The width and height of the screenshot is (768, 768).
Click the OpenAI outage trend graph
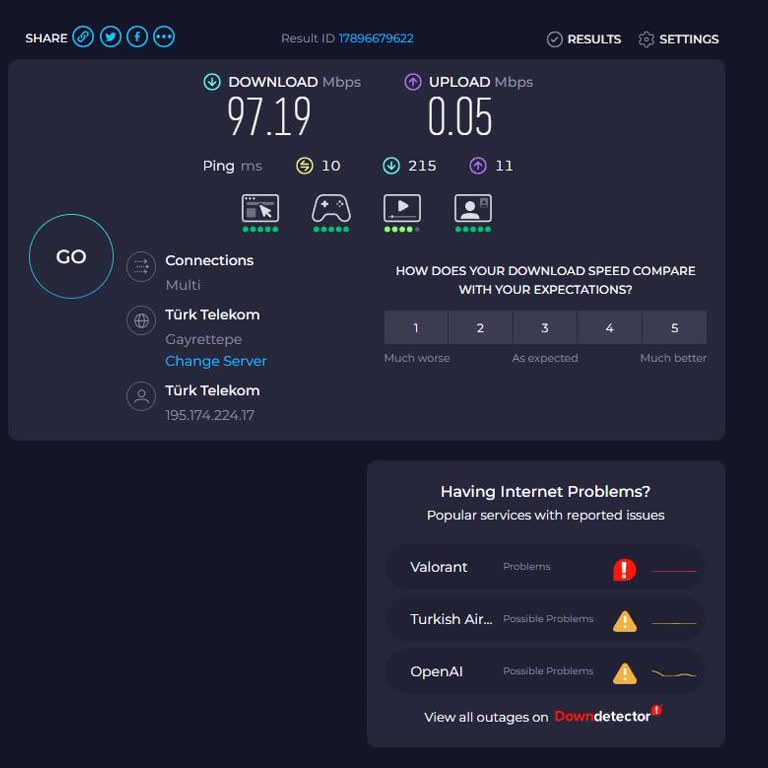tap(674, 674)
